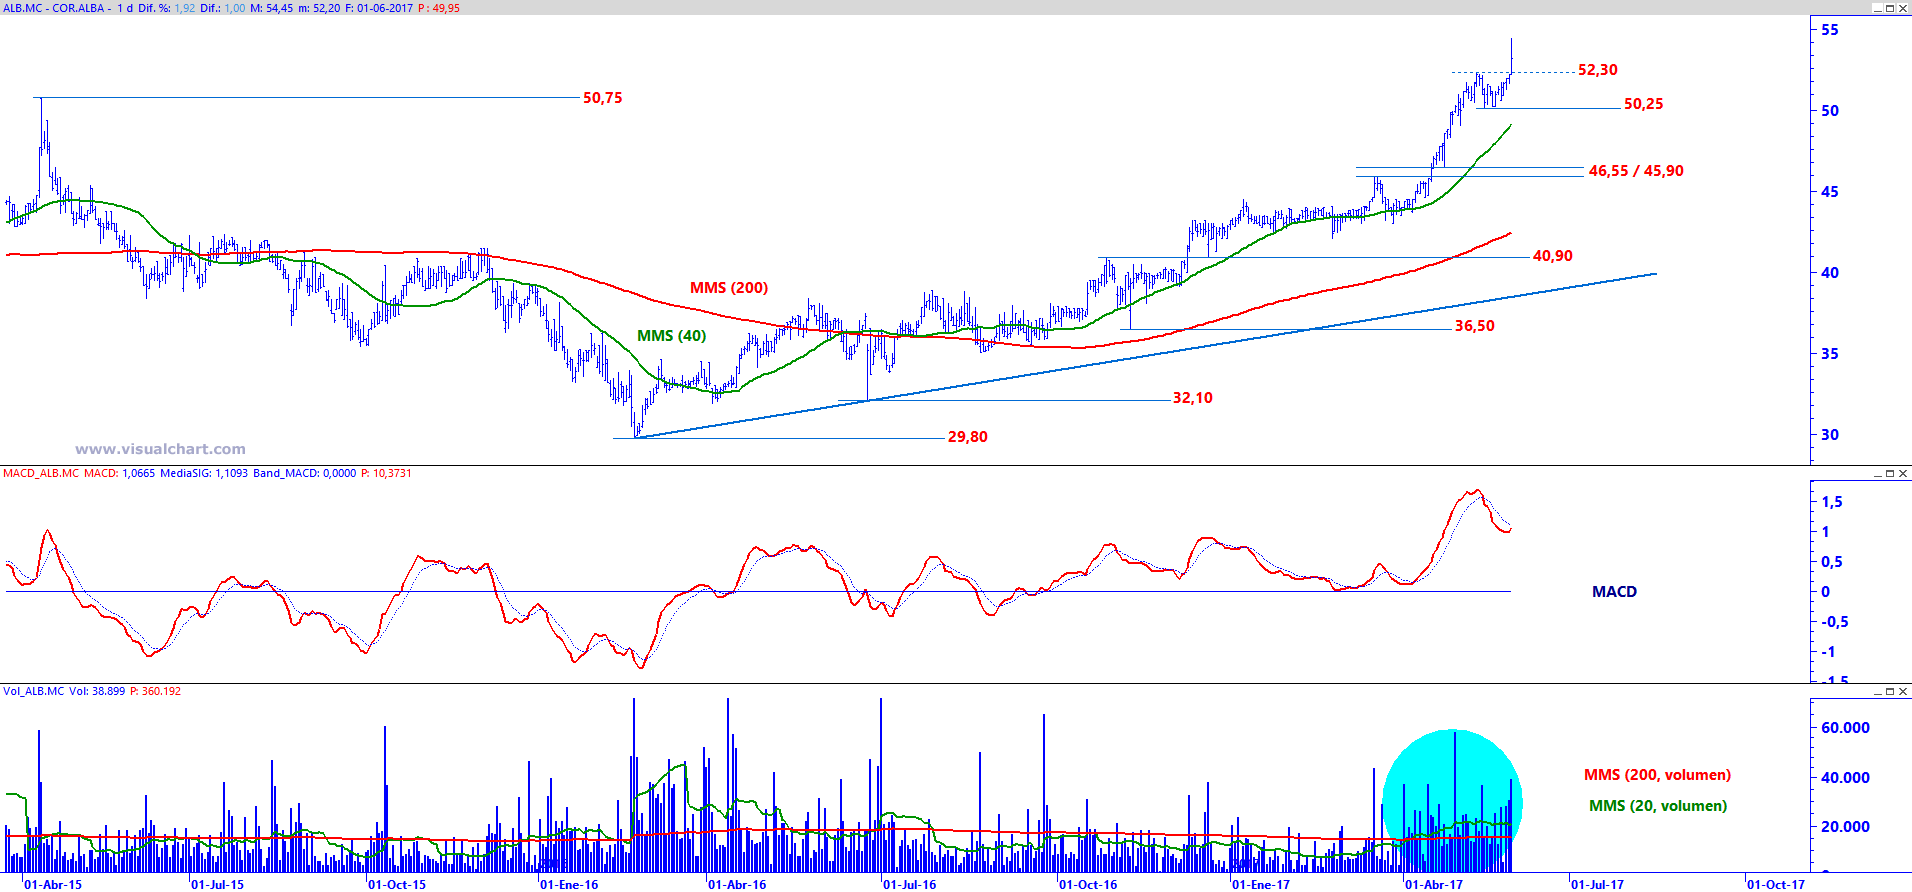The height and width of the screenshot is (892, 1912).
Task: Minimize the Vol_ALB.MC volume pane
Action: (1877, 691)
